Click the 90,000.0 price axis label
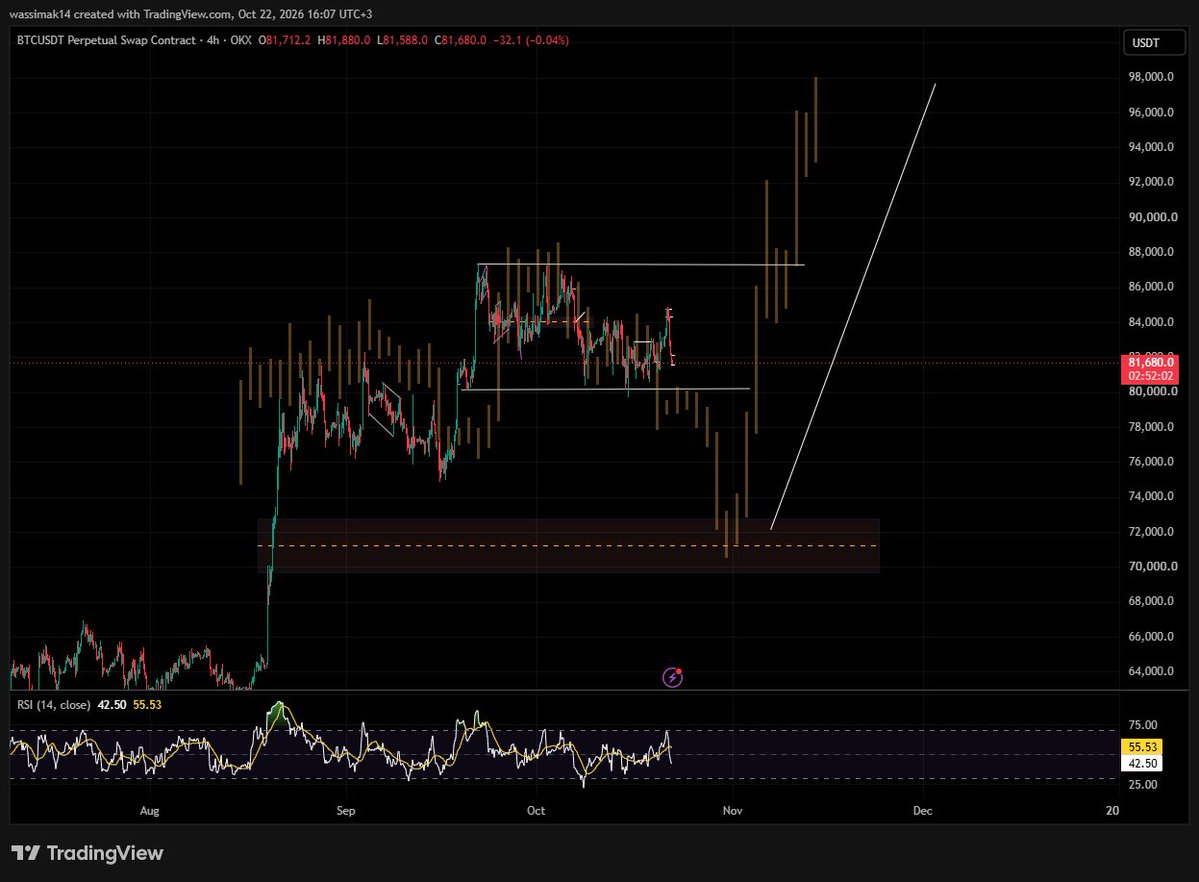The height and width of the screenshot is (882, 1199). click(1153, 216)
